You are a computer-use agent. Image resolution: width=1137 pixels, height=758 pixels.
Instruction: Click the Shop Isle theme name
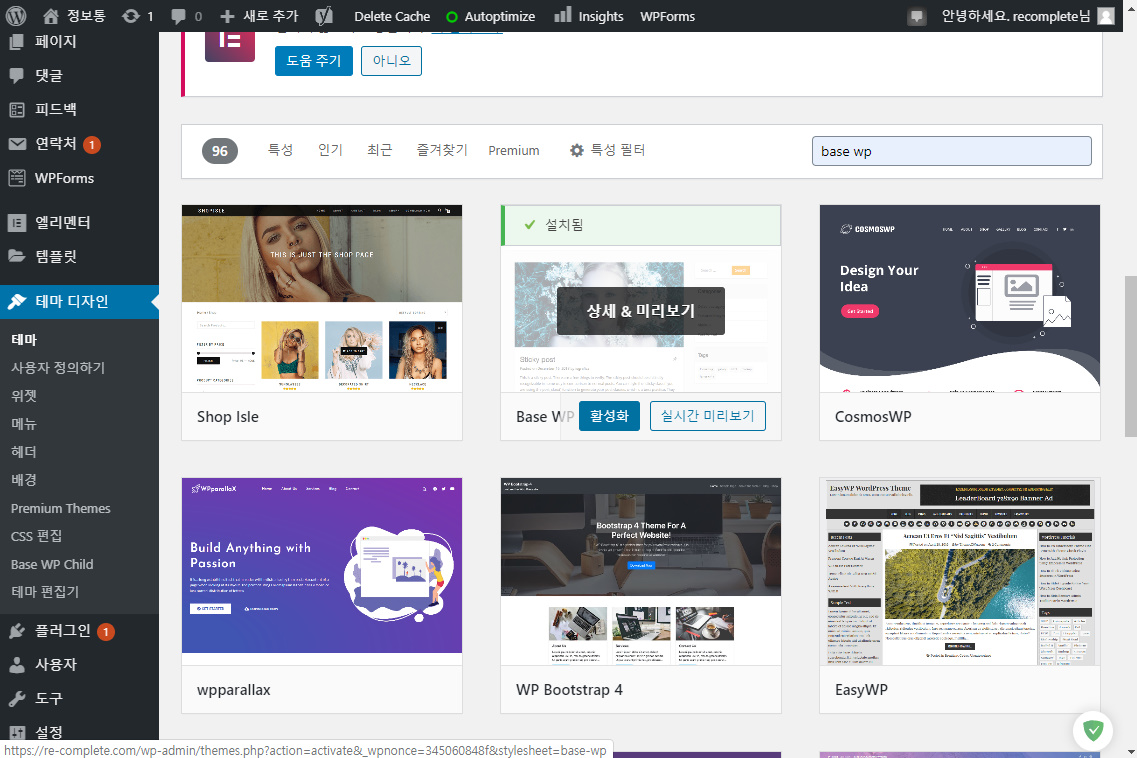[x=228, y=417]
